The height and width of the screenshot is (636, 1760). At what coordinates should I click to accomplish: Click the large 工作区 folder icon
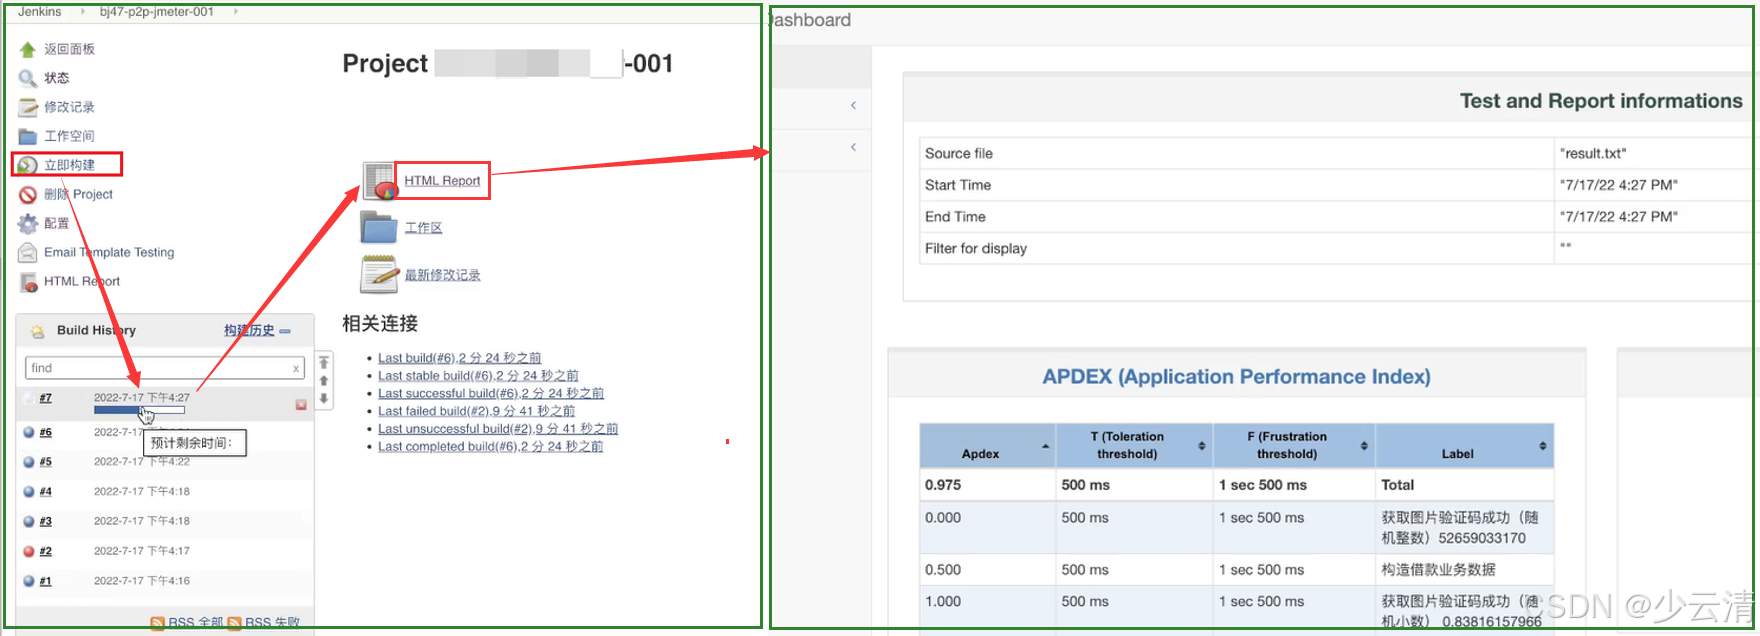pyautogui.click(x=379, y=228)
